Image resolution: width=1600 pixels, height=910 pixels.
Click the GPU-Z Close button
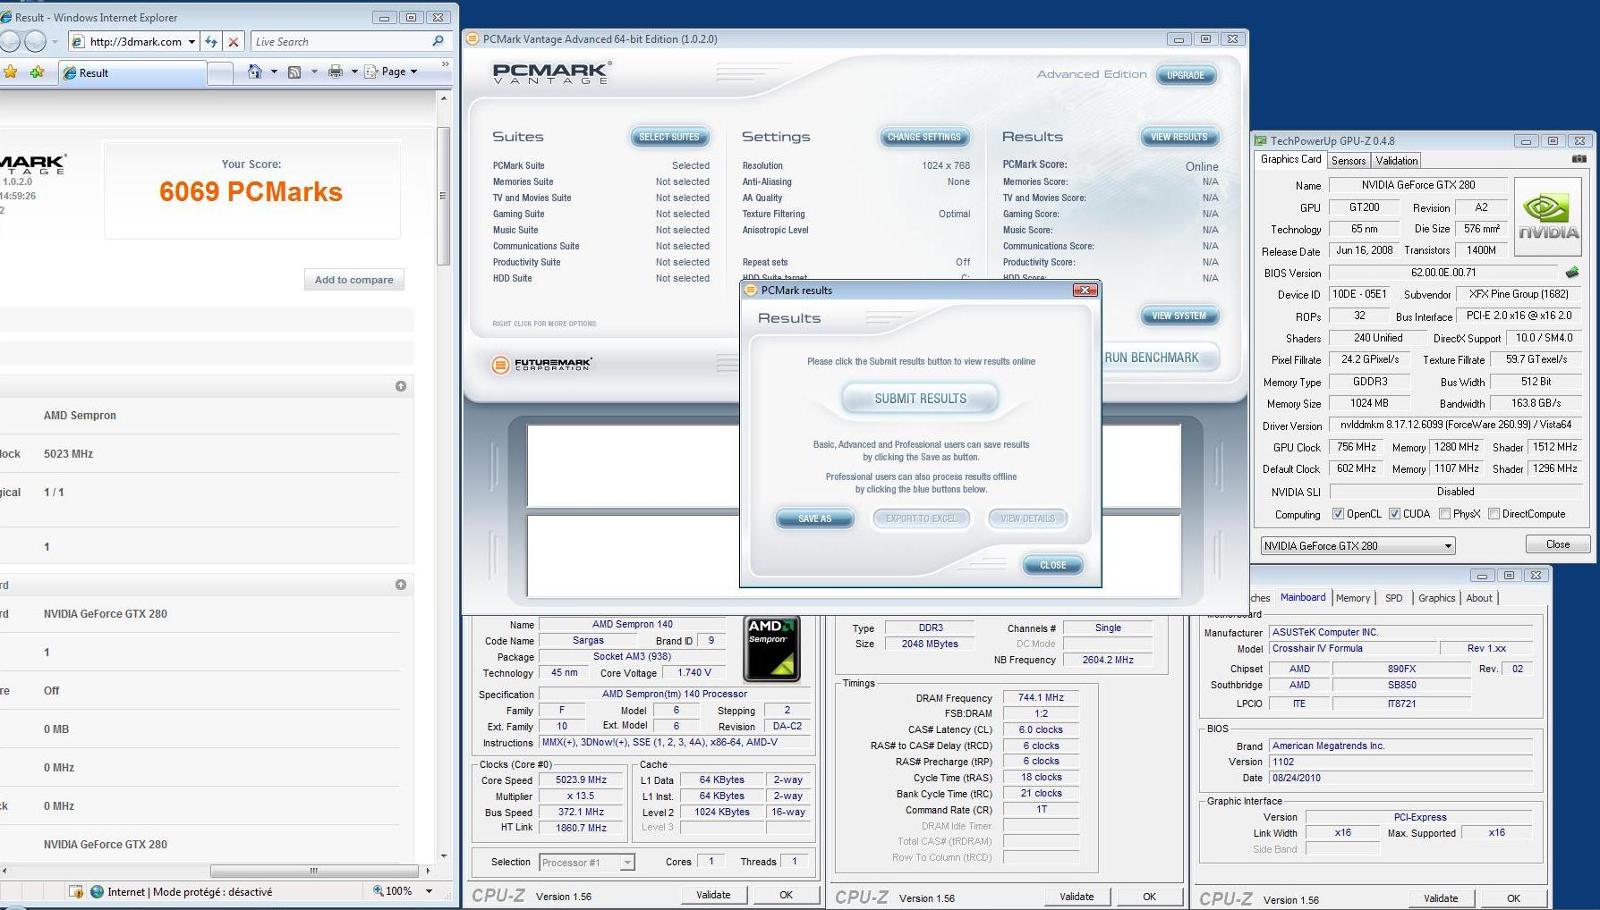coord(1557,545)
